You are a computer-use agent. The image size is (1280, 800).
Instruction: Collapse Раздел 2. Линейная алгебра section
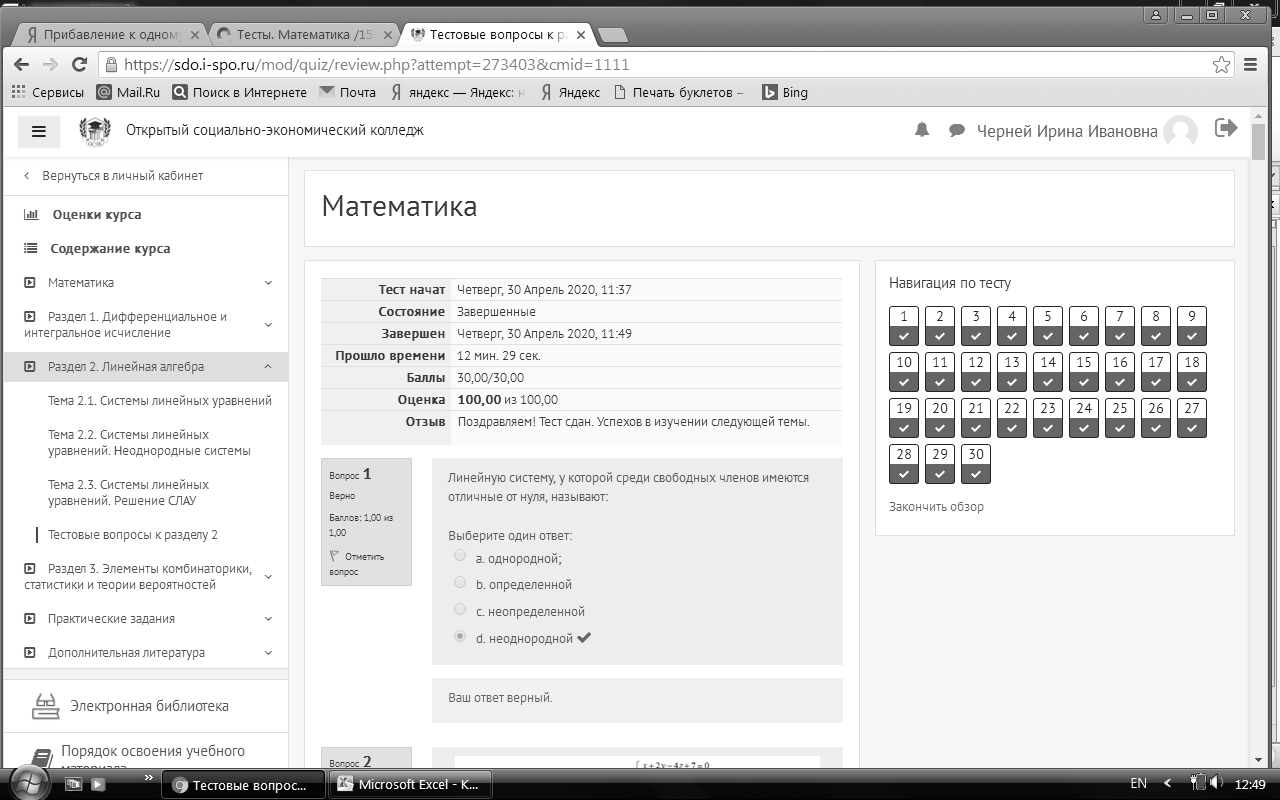click(x=268, y=367)
